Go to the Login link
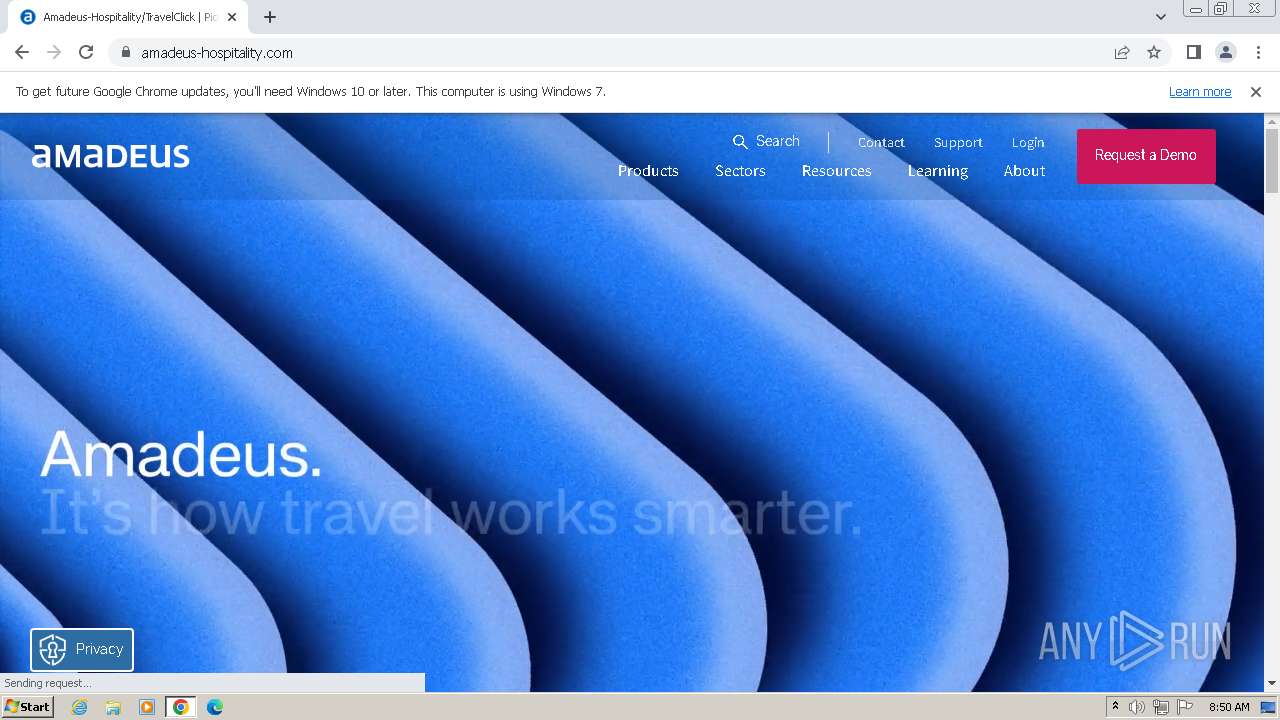1280x720 pixels. [1028, 142]
